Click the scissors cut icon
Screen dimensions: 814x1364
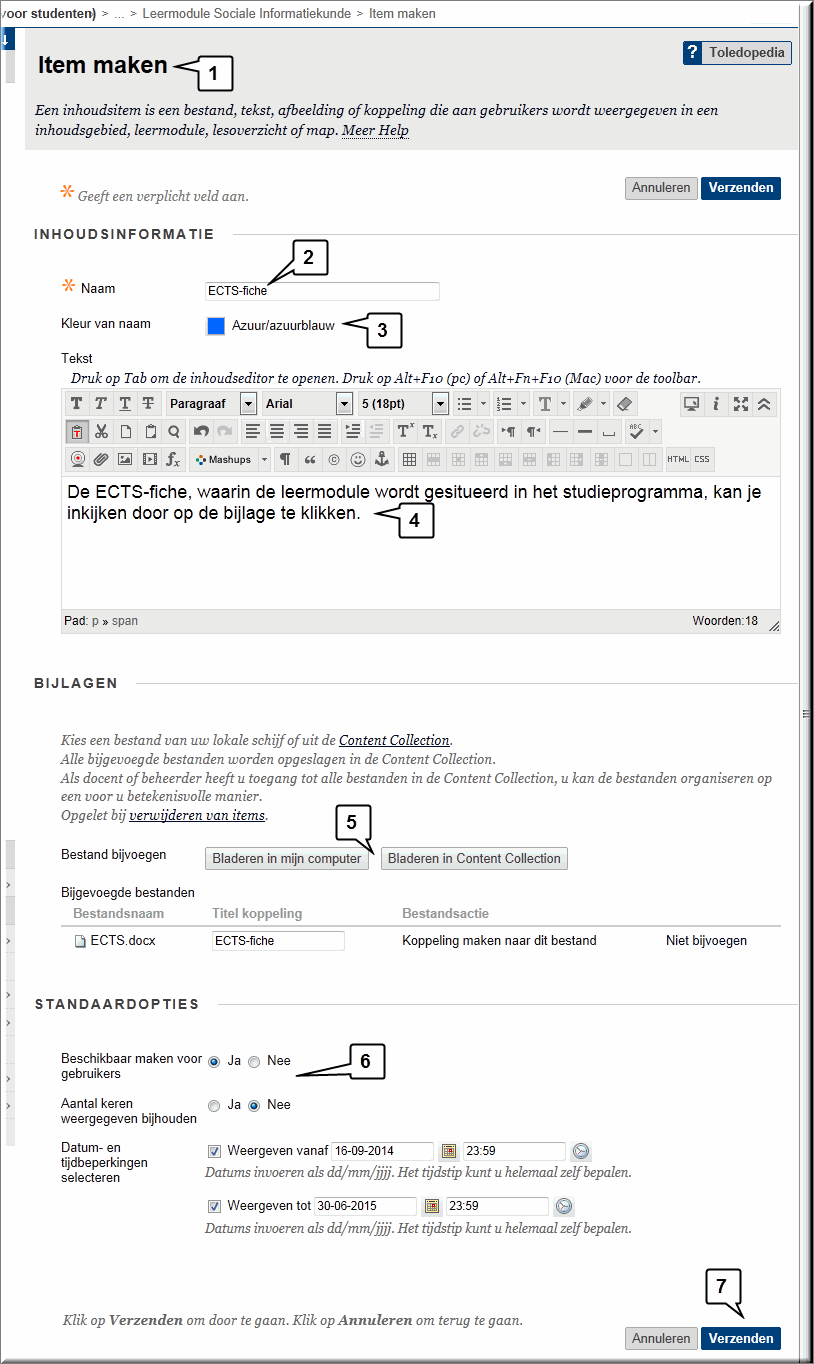101,432
